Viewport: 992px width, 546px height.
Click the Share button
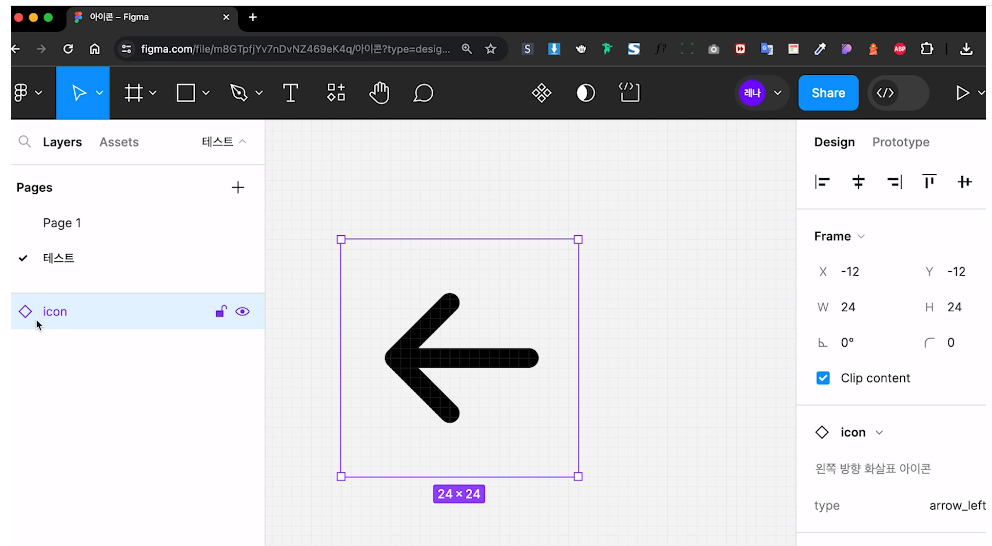[828, 93]
